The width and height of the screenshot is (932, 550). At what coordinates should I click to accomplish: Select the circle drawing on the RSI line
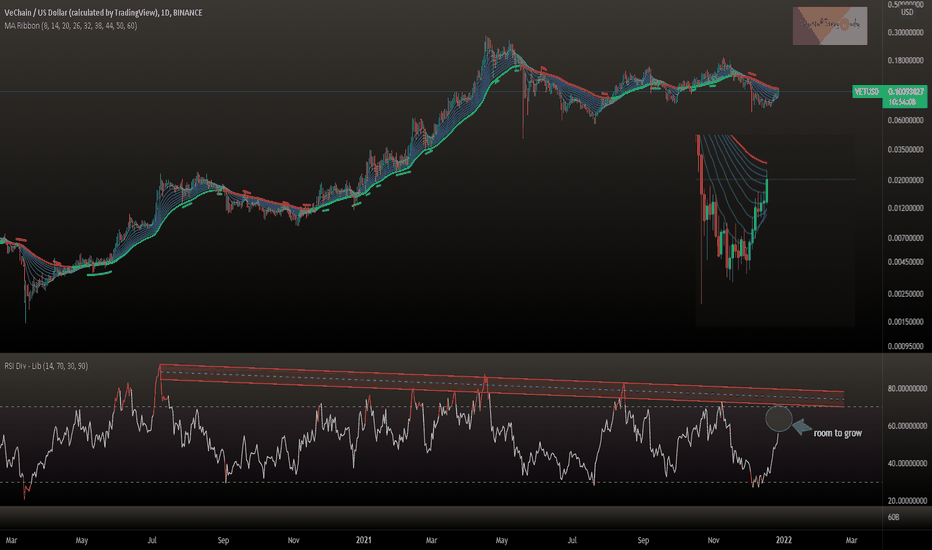click(x=779, y=419)
